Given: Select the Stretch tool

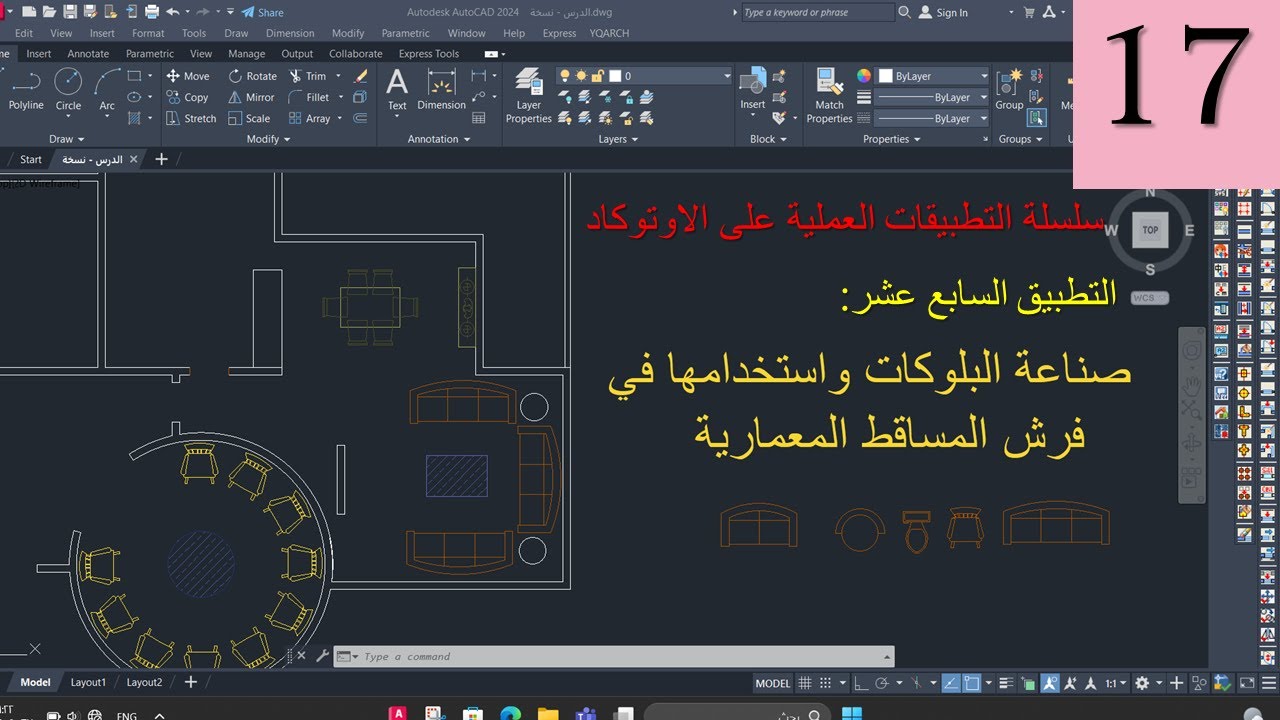Looking at the screenshot, I should point(191,118).
